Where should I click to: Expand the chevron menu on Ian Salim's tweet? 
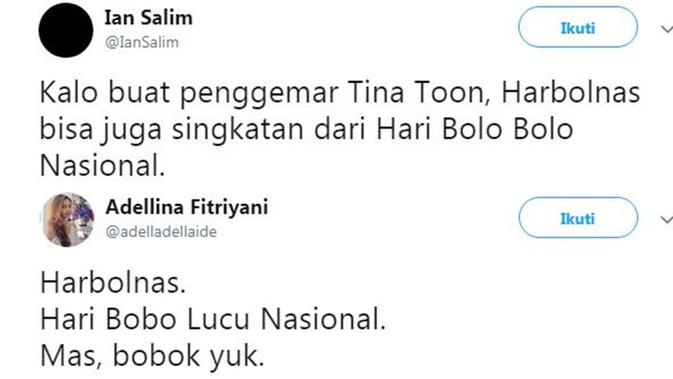pyautogui.click(x=667, y=29)
